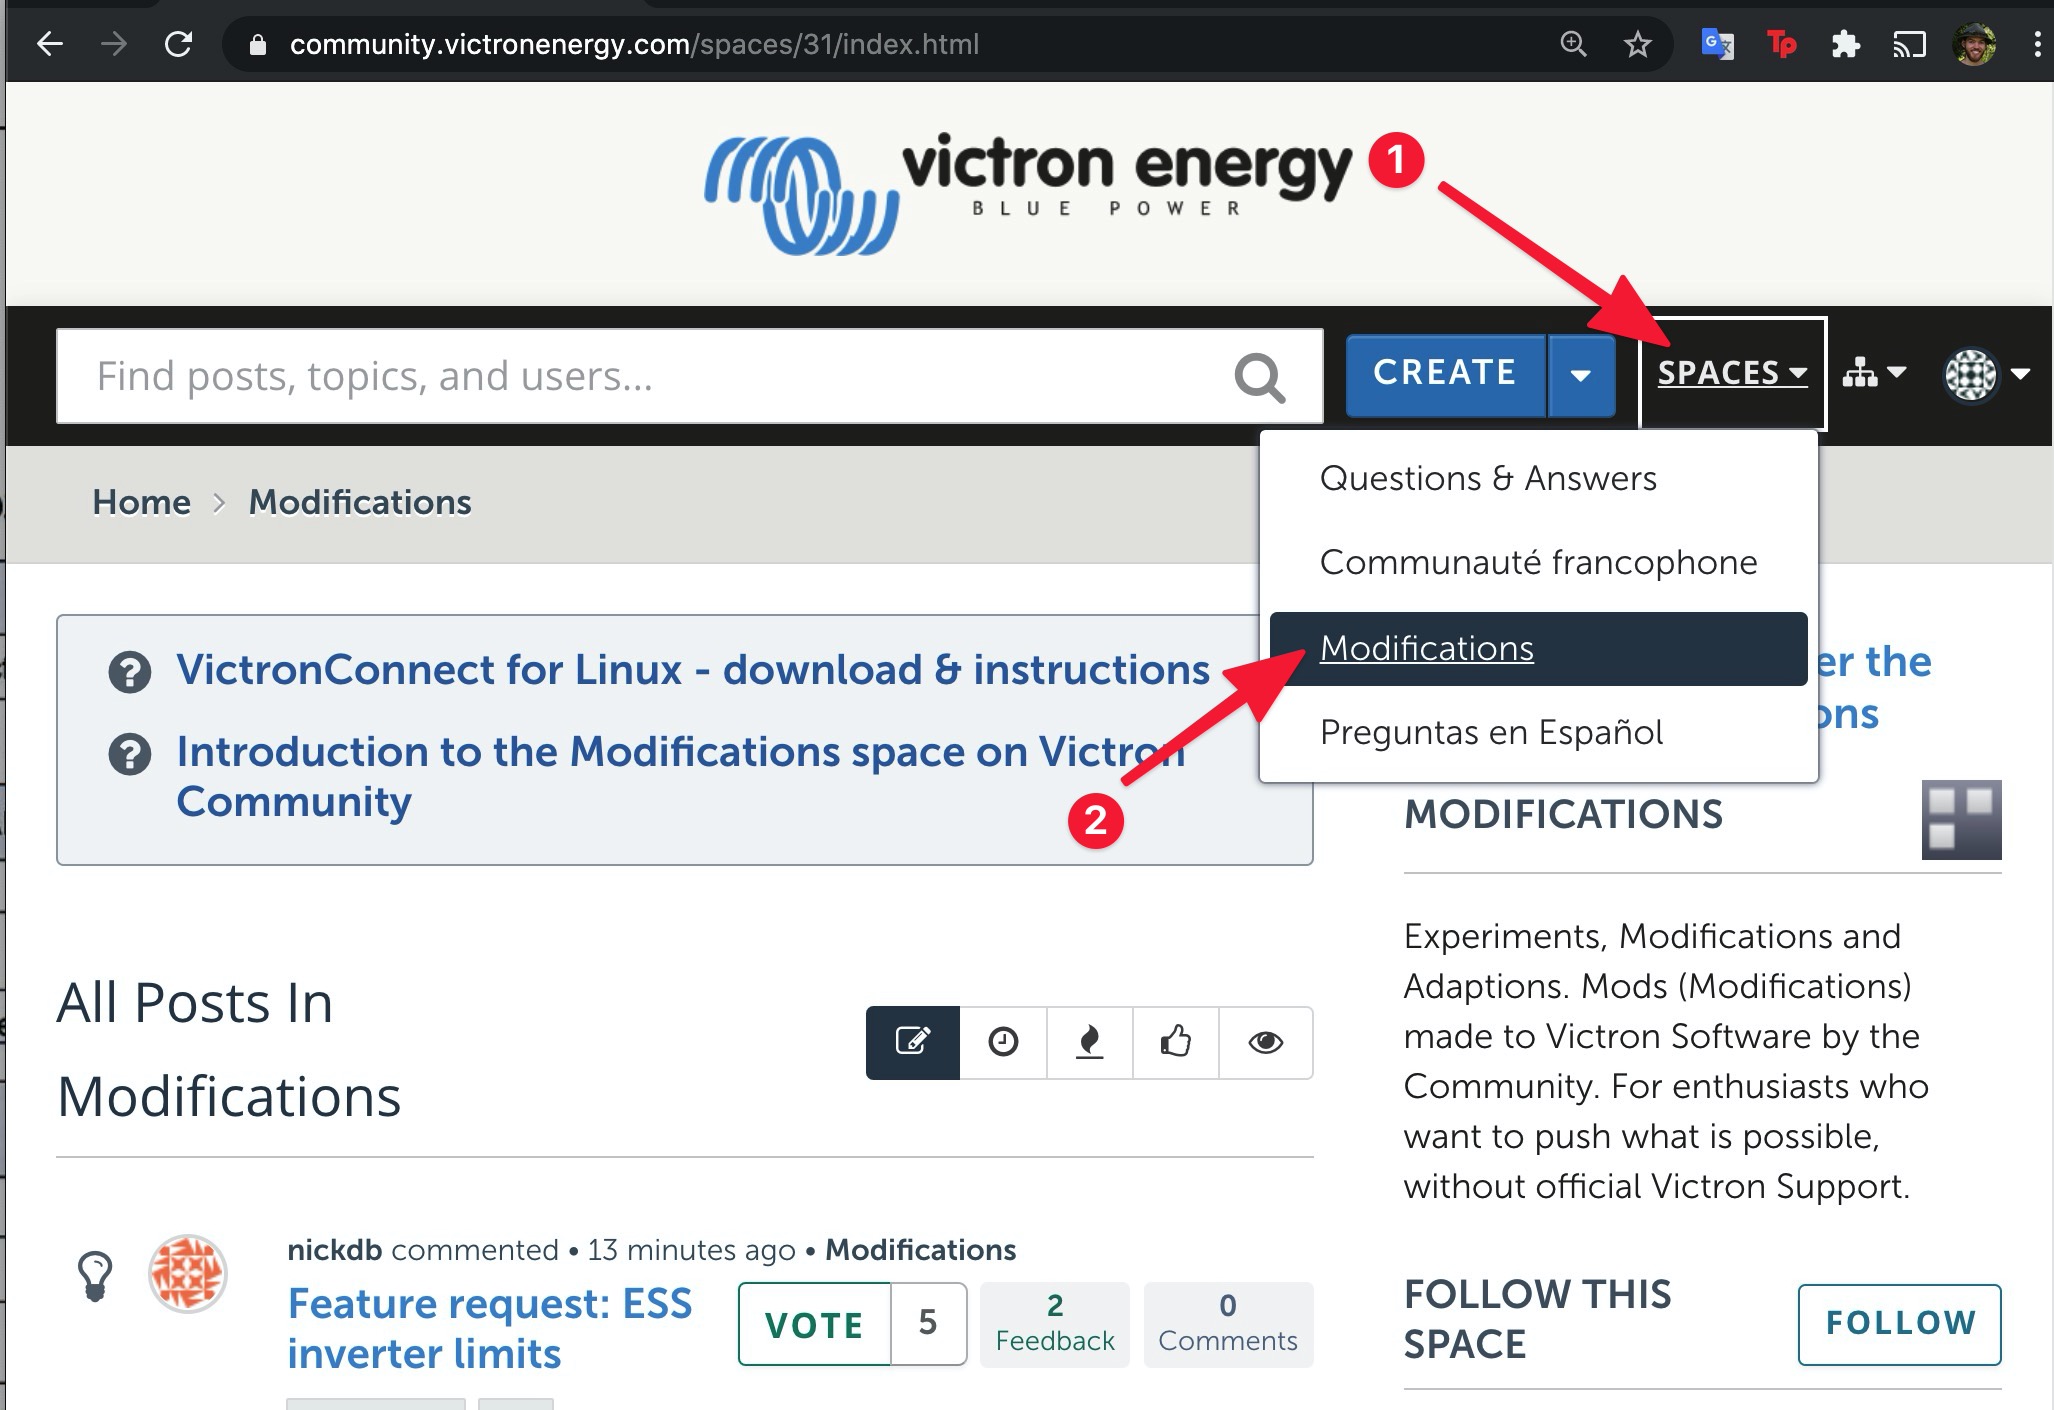
Task: Go forward in browser history
Action: 114,44
